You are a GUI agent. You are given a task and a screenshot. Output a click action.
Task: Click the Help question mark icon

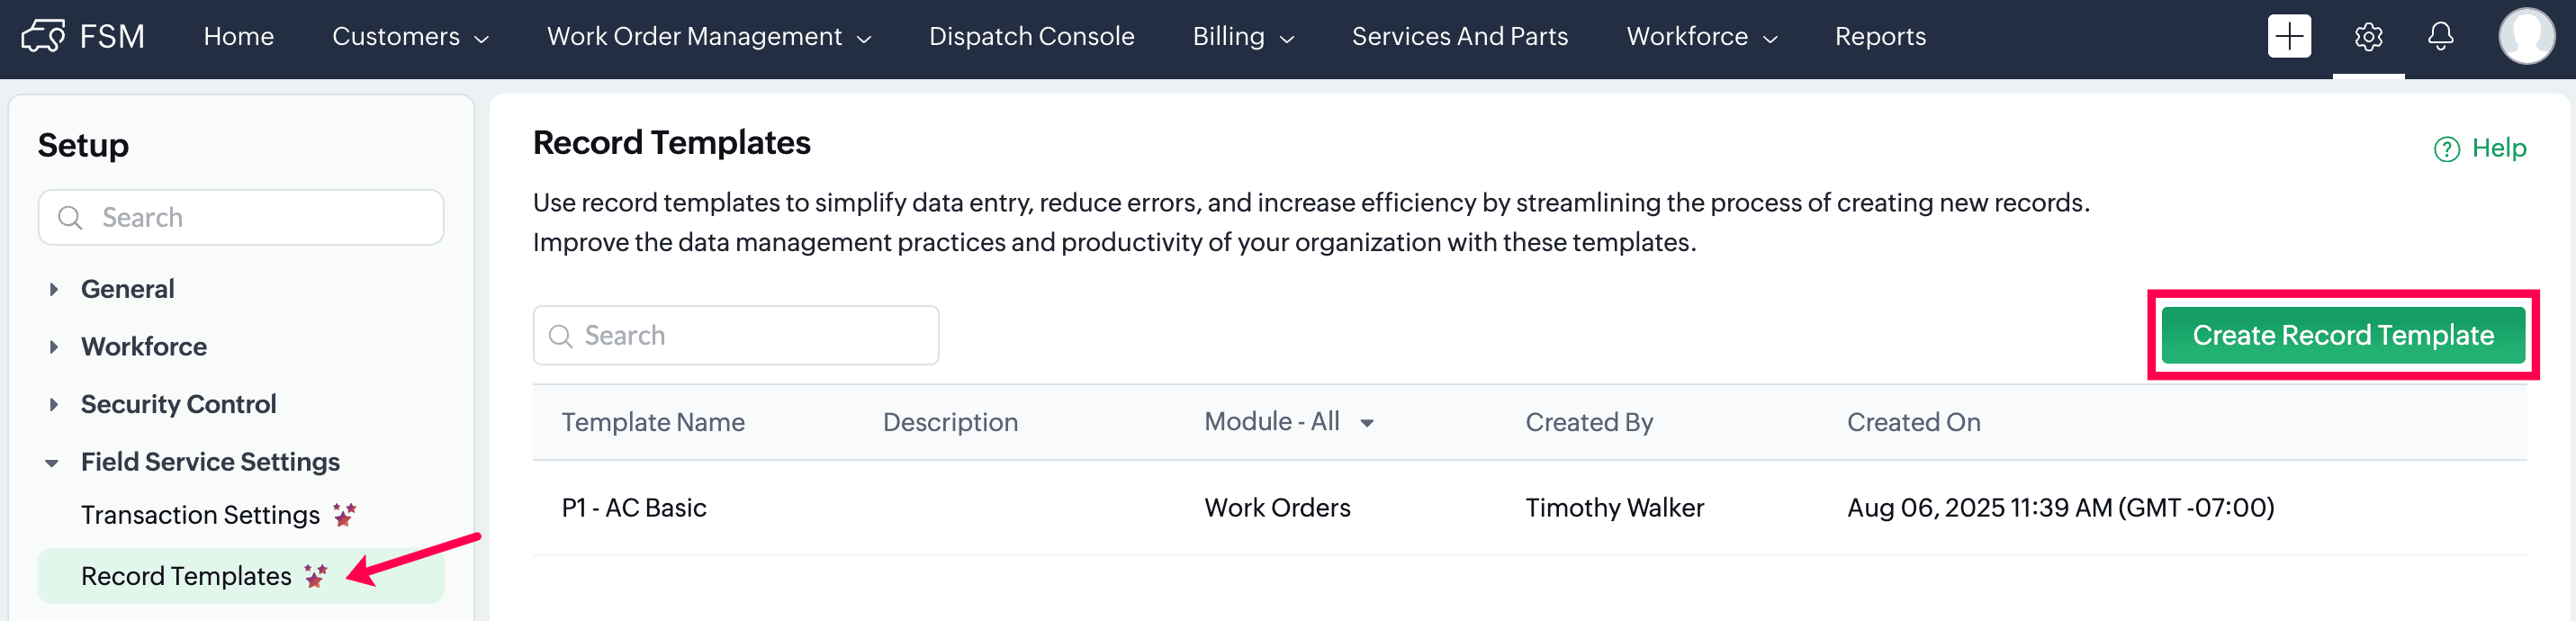tap(2445, 149)
